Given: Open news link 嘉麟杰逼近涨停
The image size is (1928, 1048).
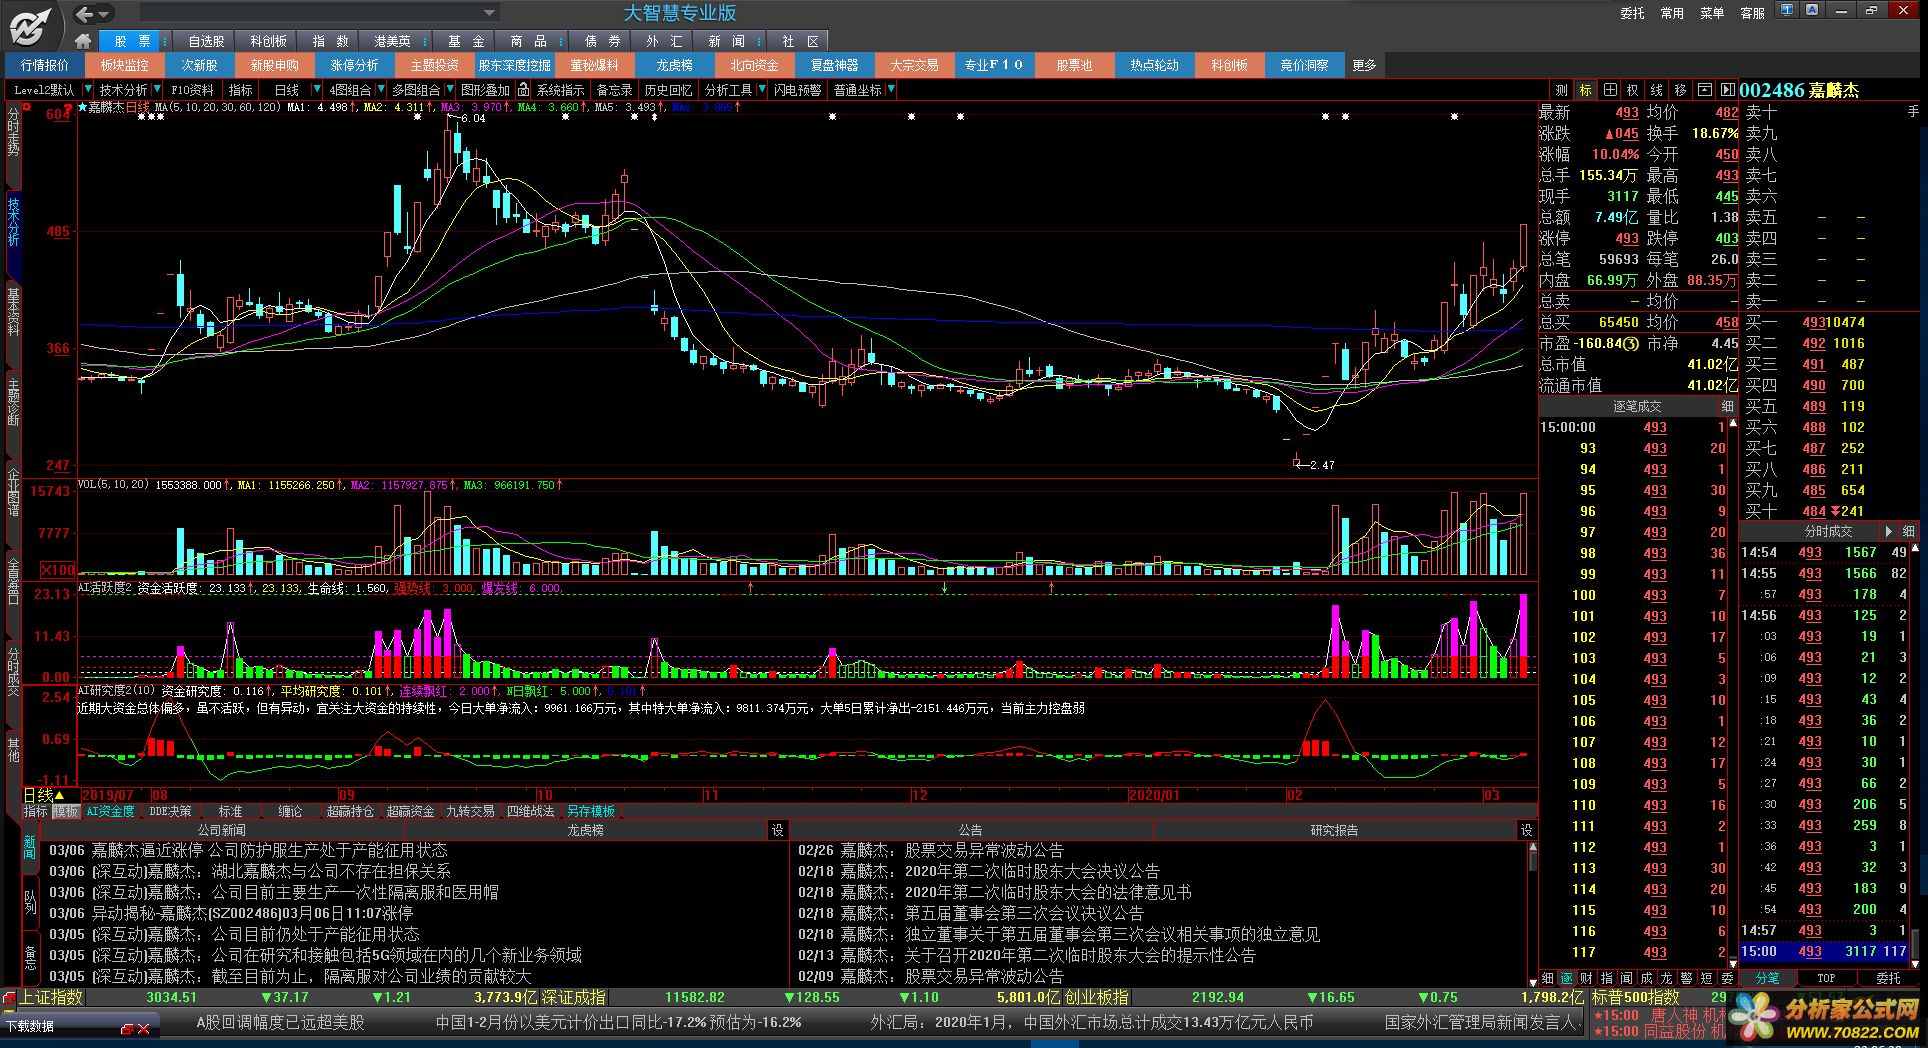Looking at the screenshot, I should coord(269,850).
